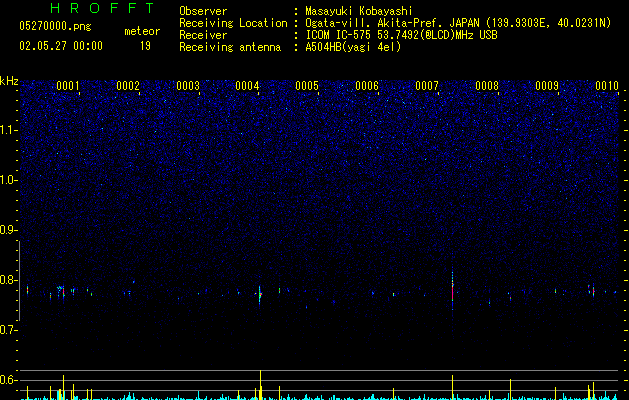The image size is (629, 400).
Task: Click the A504HB(yagi 4el) antenna text
Action: click(353, 47)
